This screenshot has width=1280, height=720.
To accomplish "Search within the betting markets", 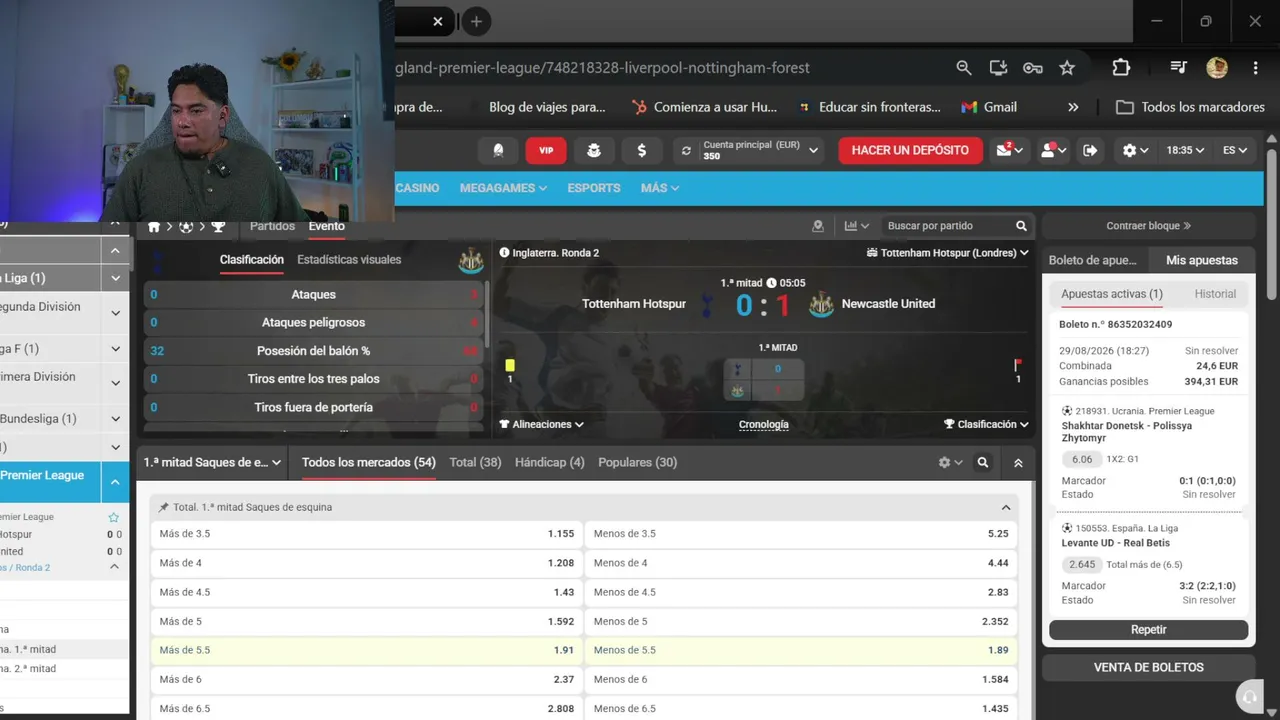I will (983, 463).
